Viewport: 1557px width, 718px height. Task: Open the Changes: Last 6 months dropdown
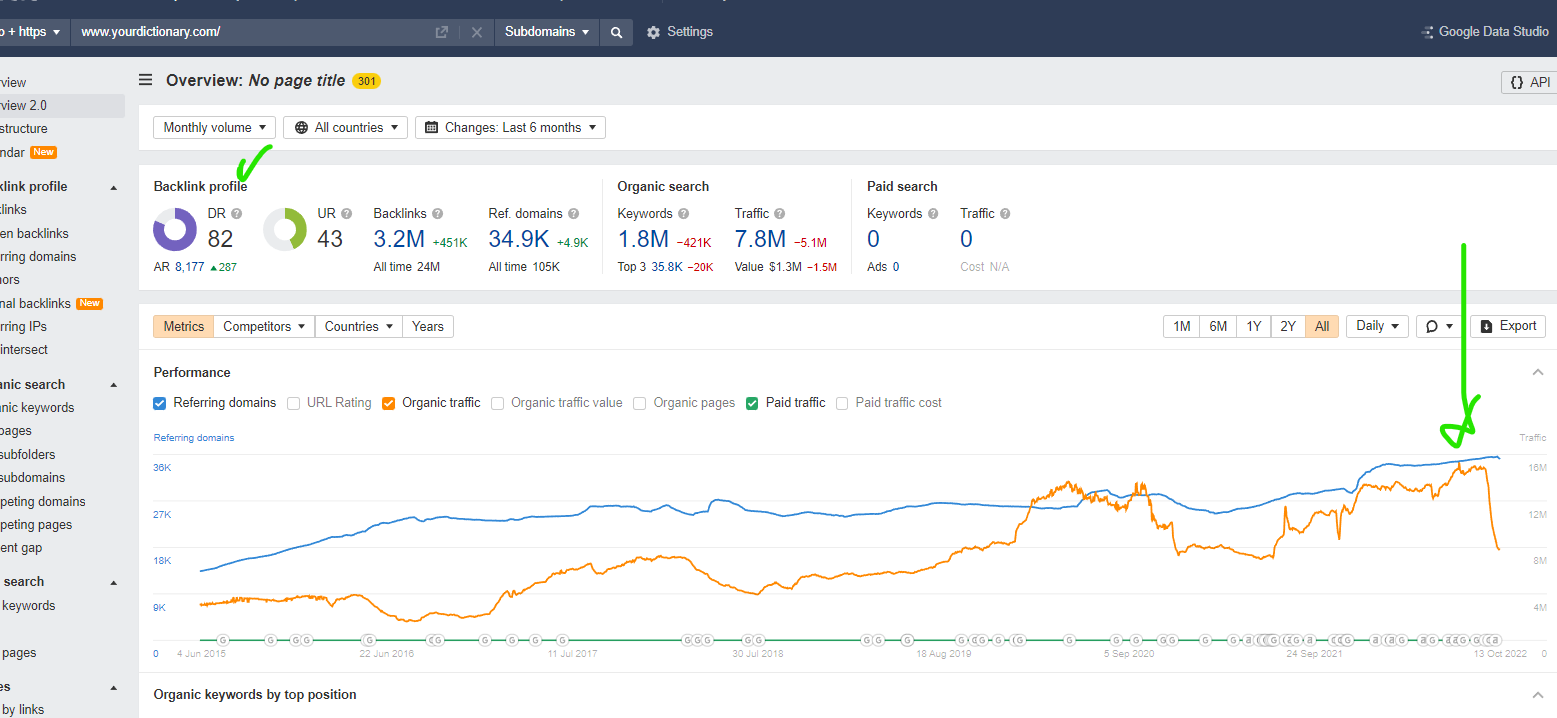point(510,127)
